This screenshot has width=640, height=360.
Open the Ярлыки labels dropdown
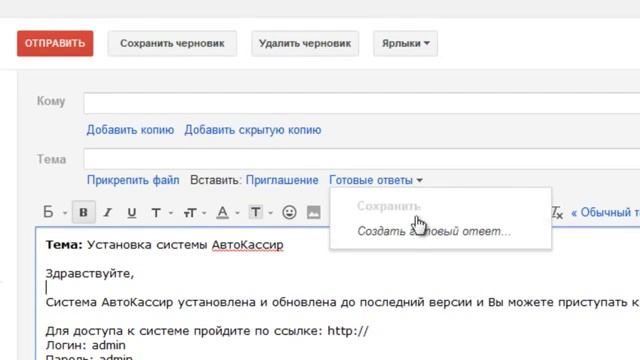pyautogui.click(x=405, y=43)
